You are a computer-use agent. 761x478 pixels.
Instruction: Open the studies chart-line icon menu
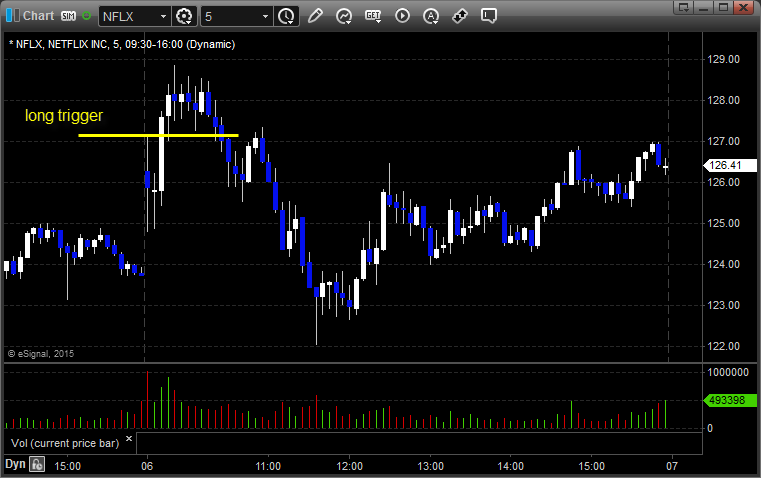pyautogui.click(x=344, y=16)
